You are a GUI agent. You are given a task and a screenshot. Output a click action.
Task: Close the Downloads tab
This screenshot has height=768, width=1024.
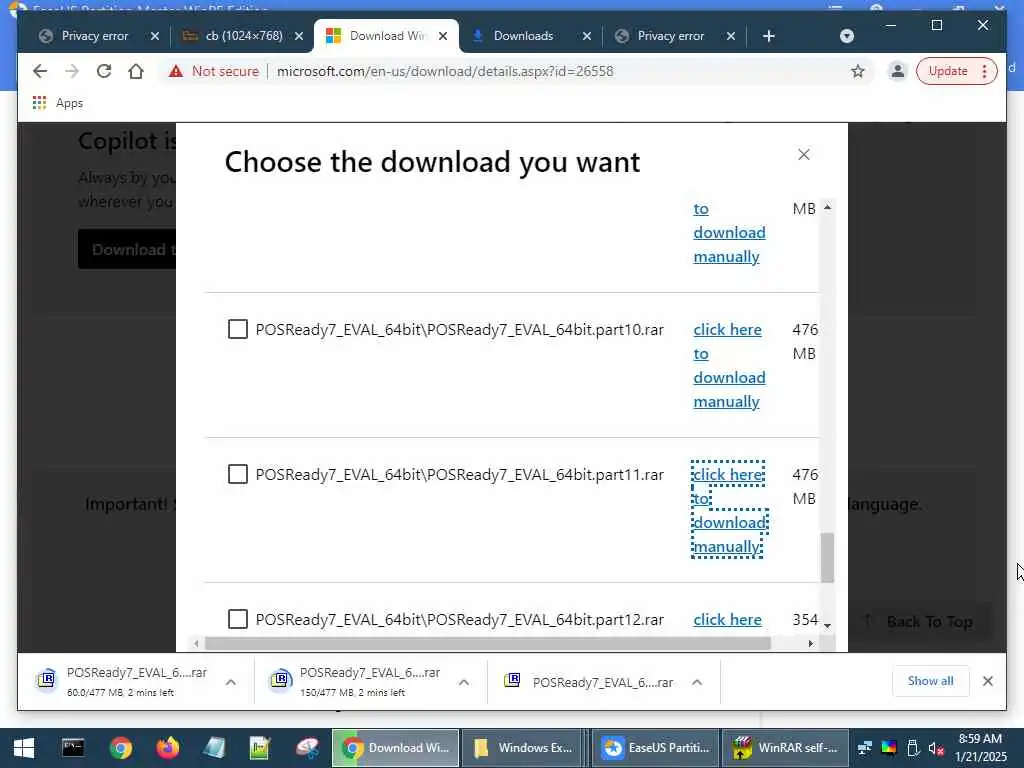[586, 36]
